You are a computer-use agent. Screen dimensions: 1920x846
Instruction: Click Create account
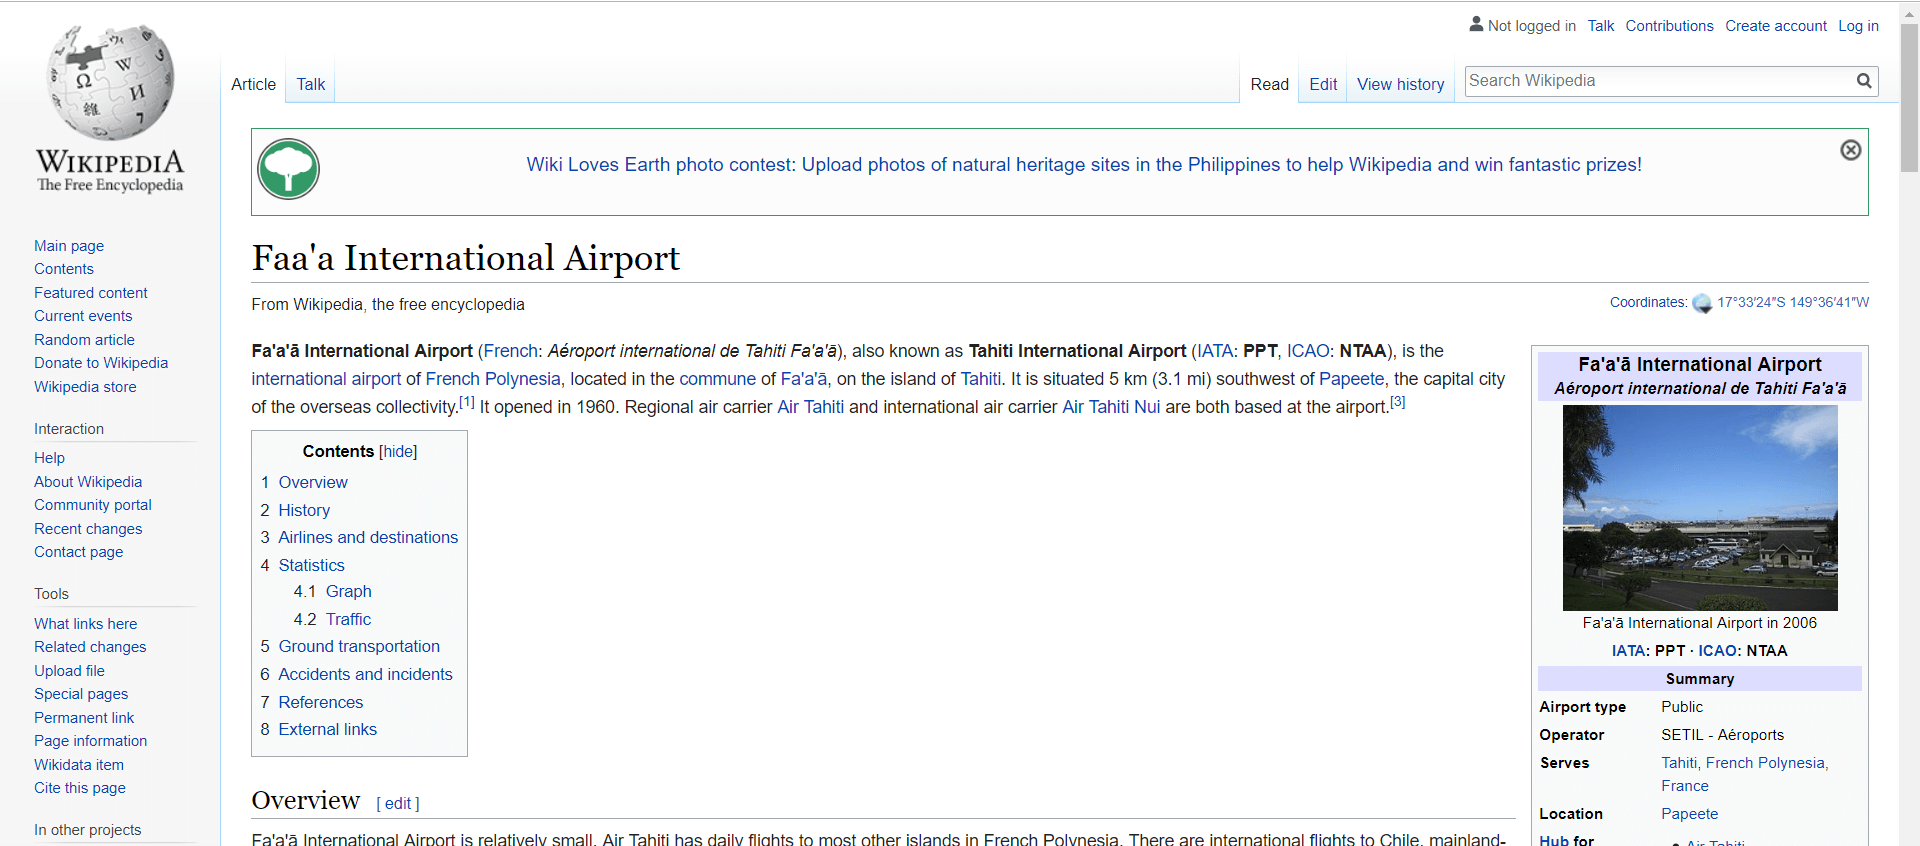1776,26
